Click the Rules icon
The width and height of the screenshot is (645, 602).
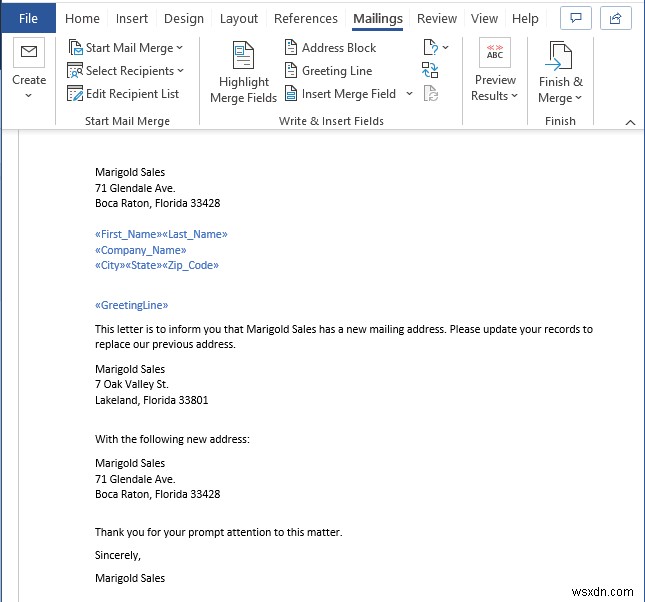[430, 48]
